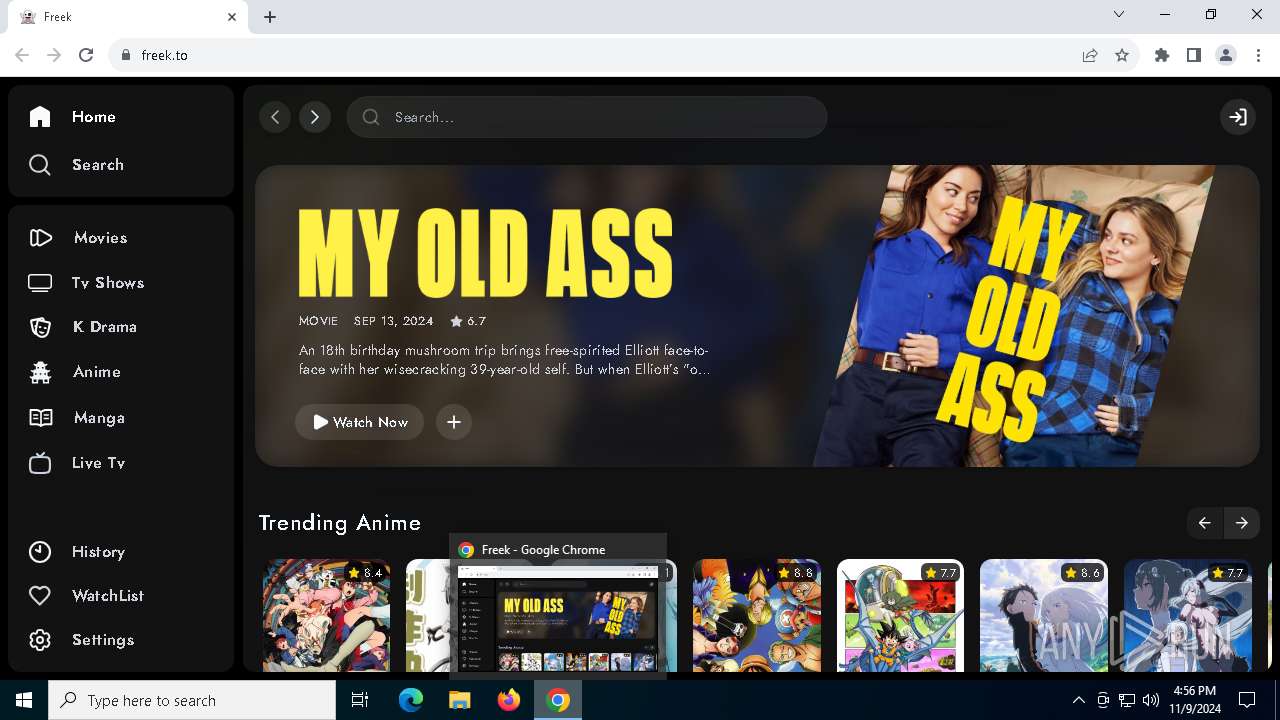Share this page from address bar
1280x720 pixels.
point(1090,55)
